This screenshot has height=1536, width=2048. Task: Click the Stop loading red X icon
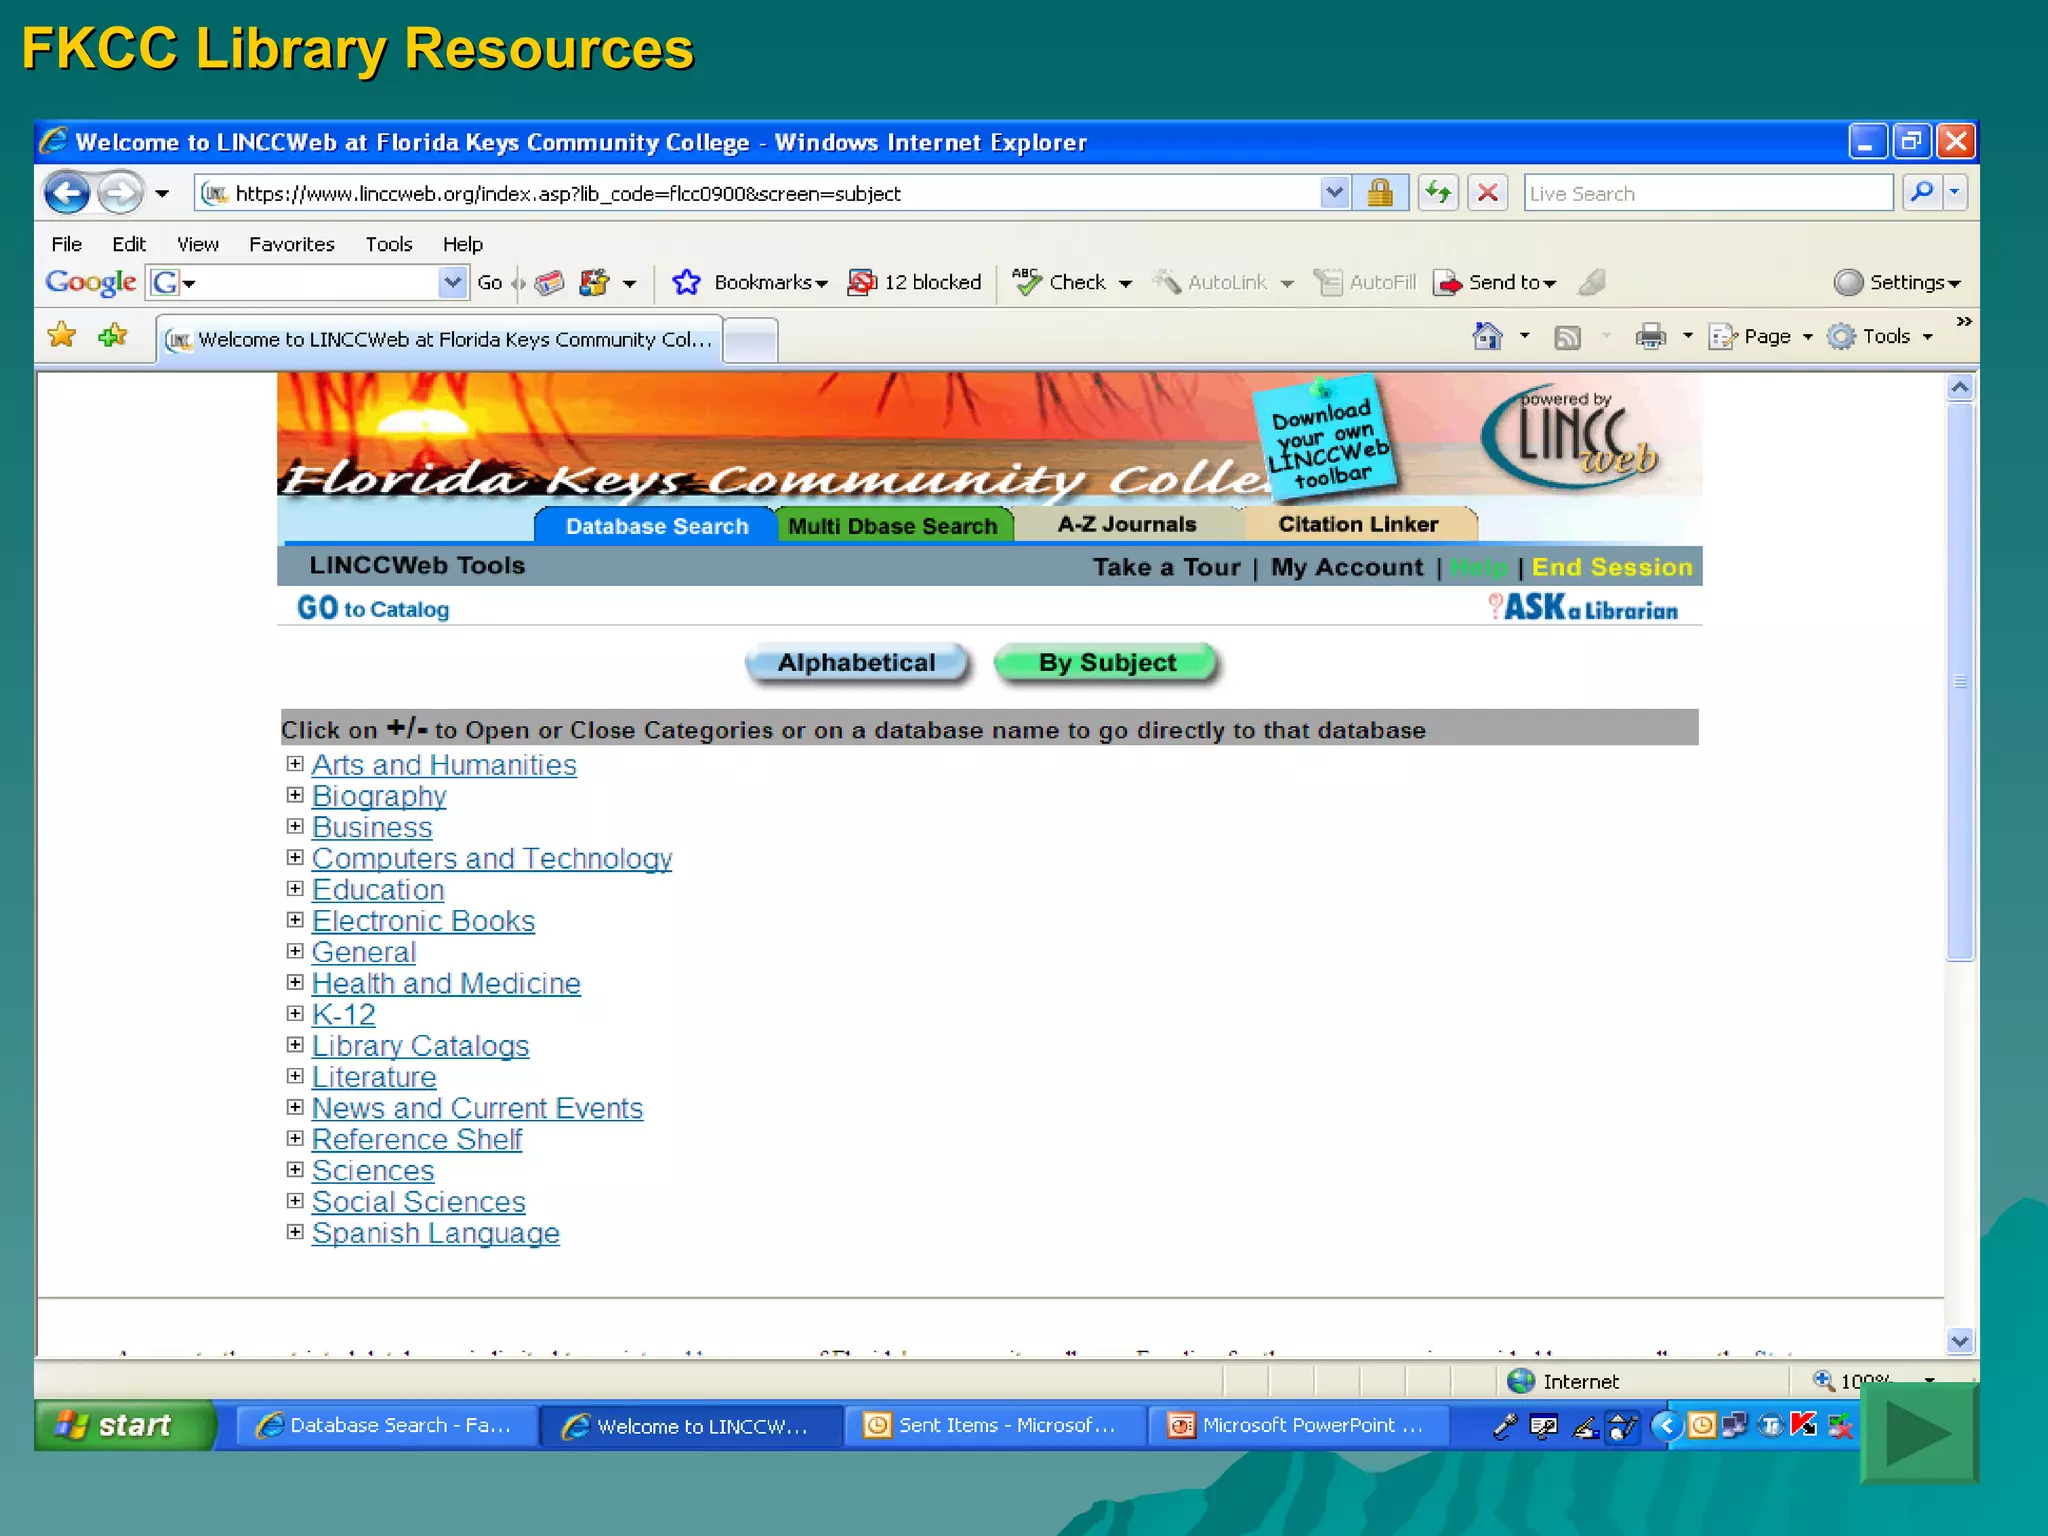coord(1488,192)
